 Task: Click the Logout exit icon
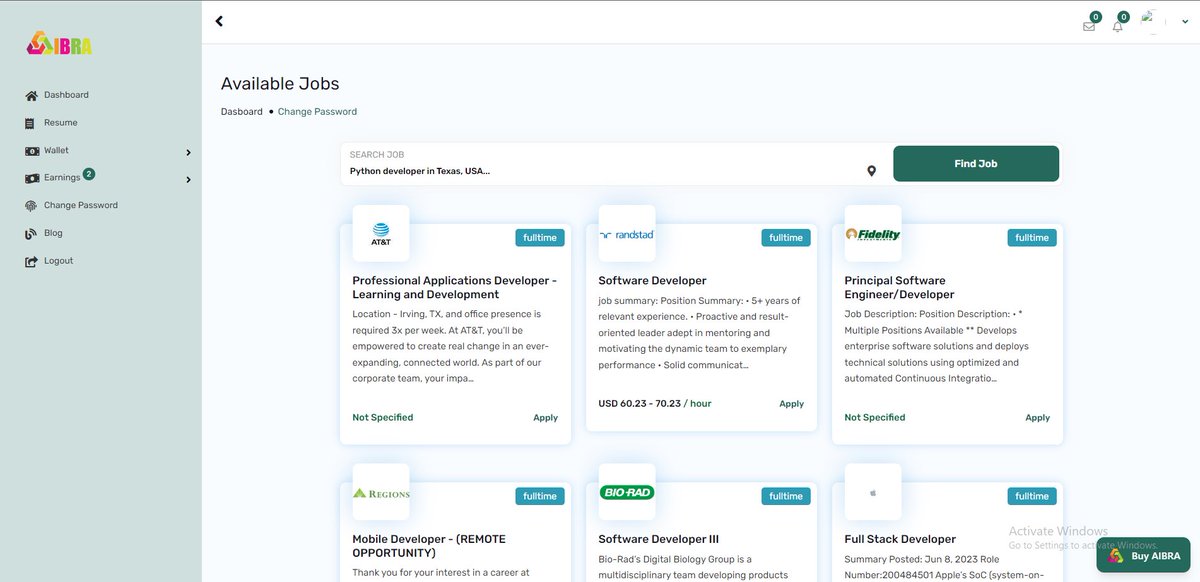click(32, 261)
